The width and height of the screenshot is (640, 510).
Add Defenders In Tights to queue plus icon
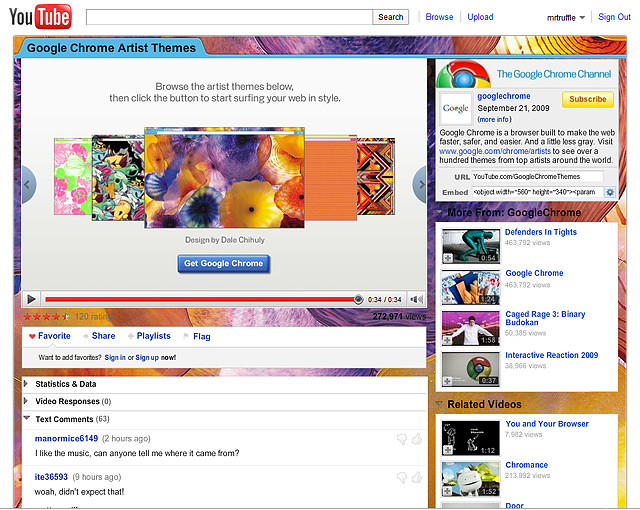point(448,258)
